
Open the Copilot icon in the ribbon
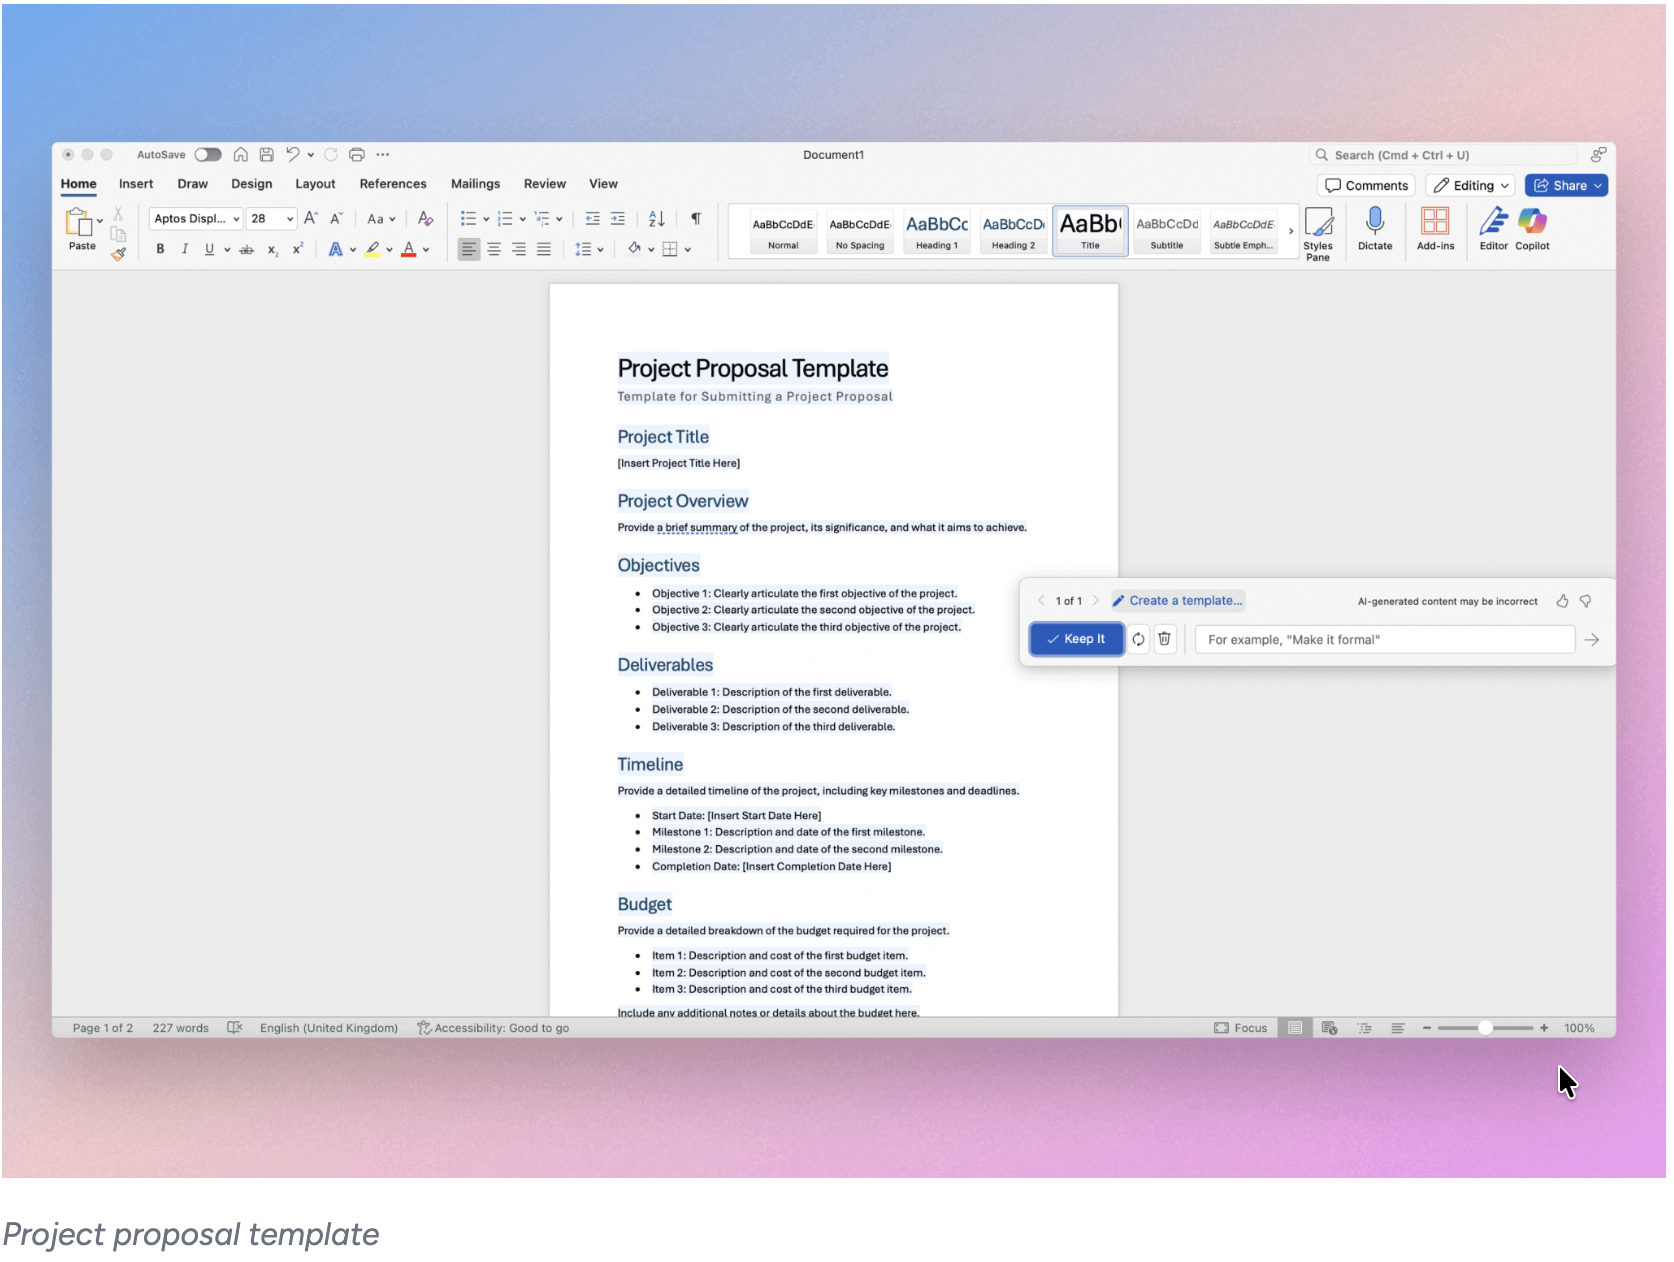[x=1532, y=230]
